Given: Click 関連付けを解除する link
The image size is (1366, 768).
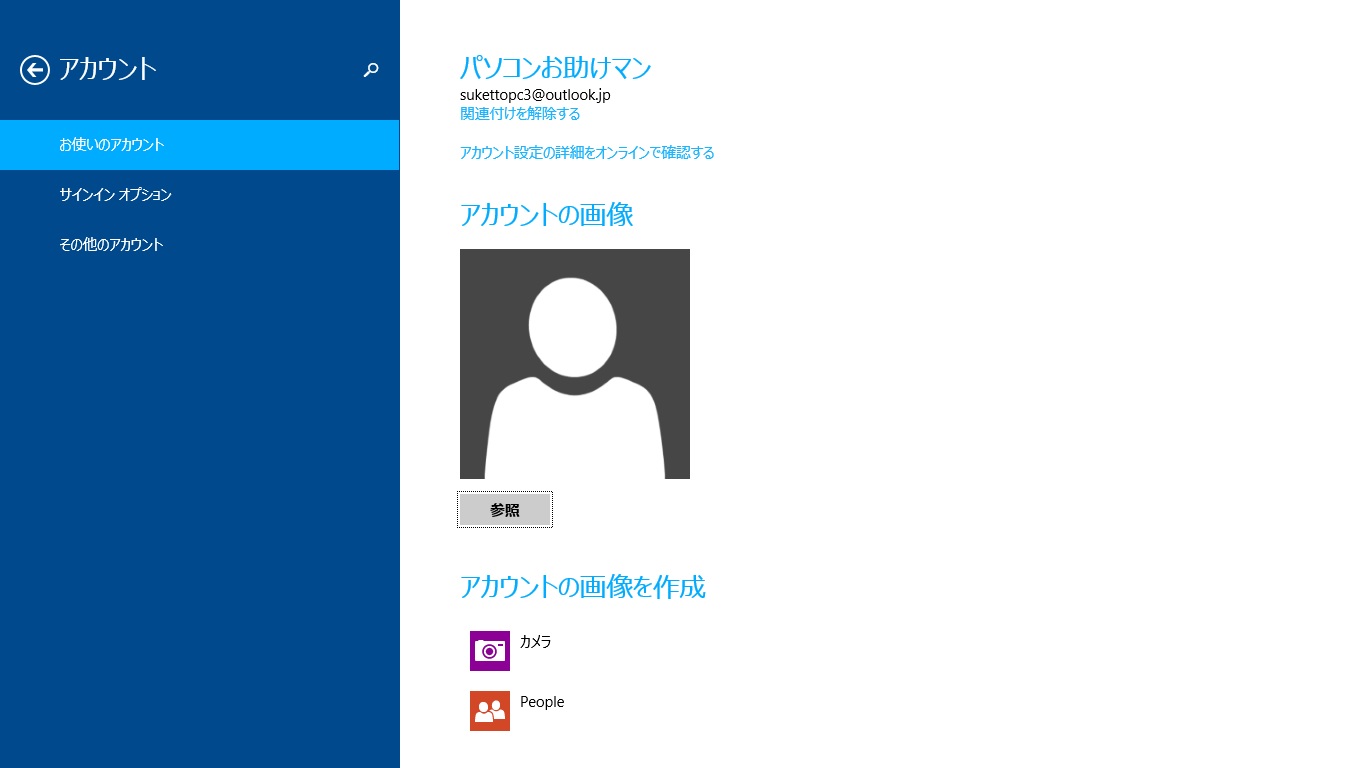Looking at the screenshot, I should (x=520, y=114).
